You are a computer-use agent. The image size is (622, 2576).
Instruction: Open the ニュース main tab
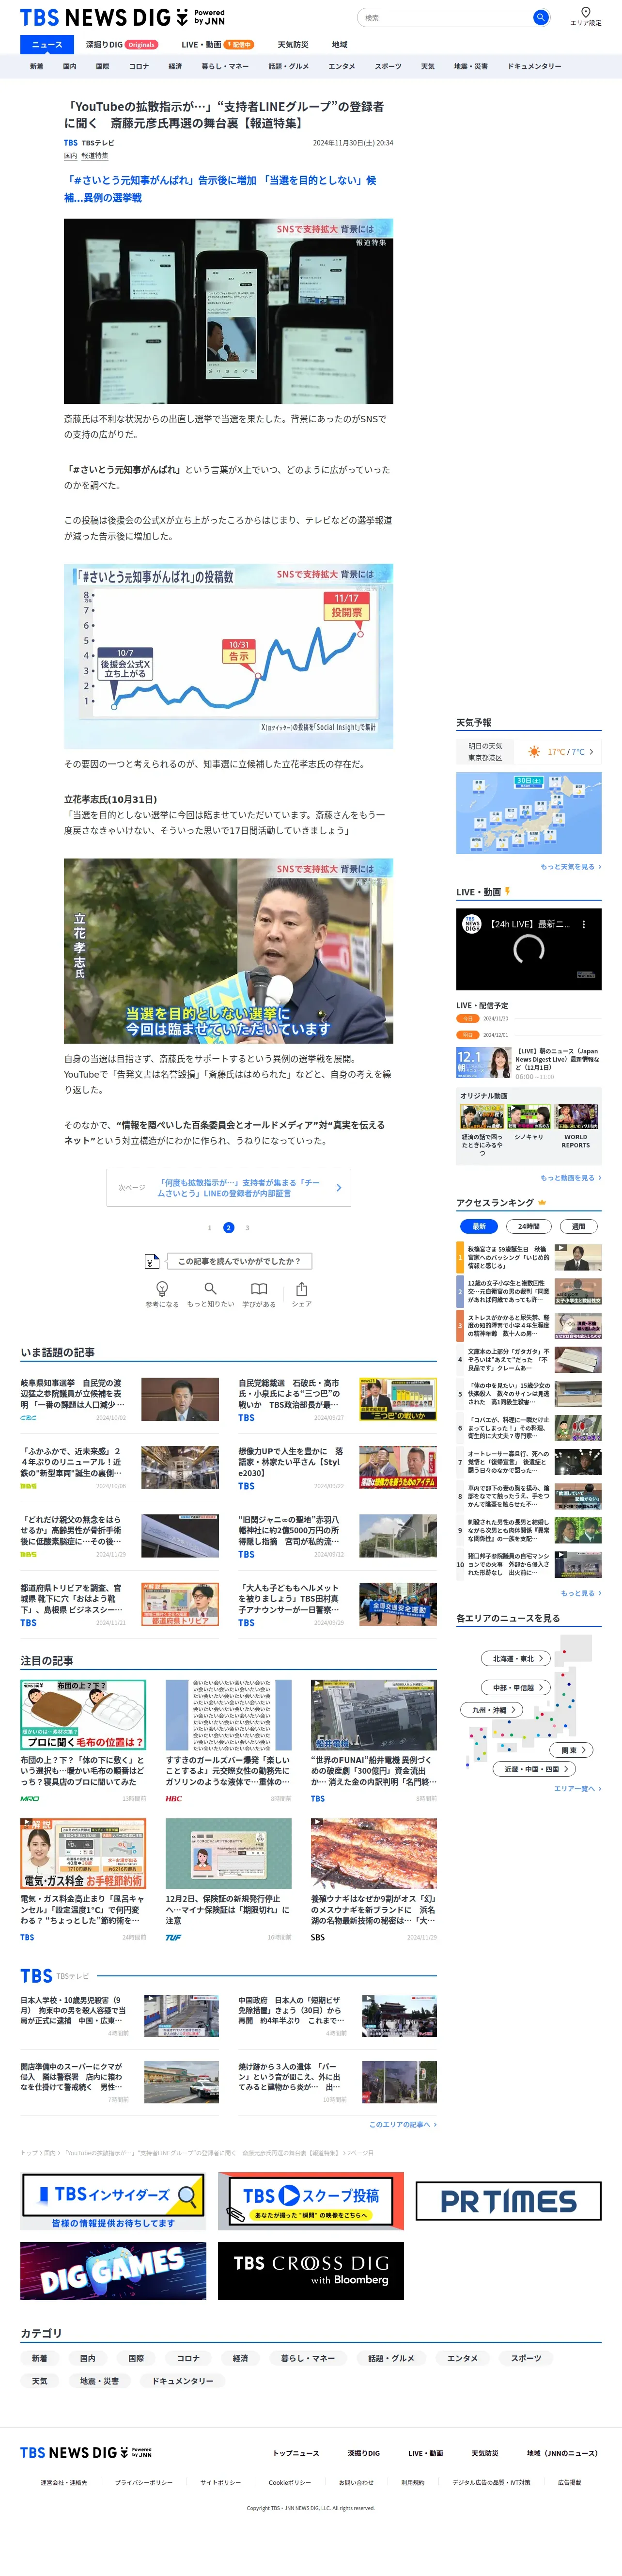coord(47,44)
